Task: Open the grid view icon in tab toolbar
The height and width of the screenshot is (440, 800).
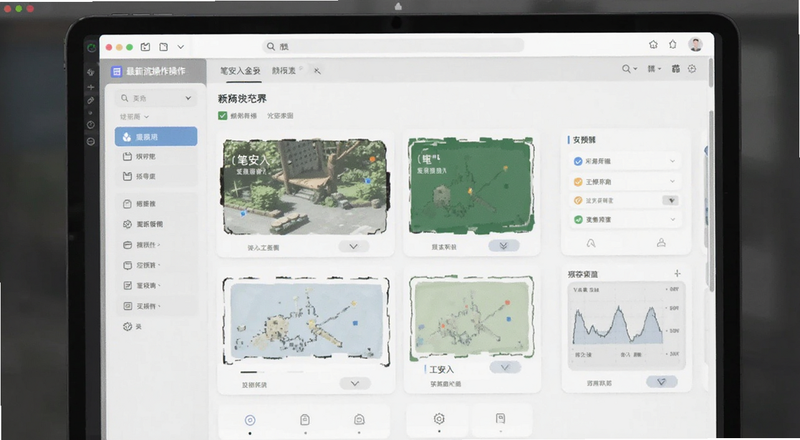Action: [x=676, y=68]
